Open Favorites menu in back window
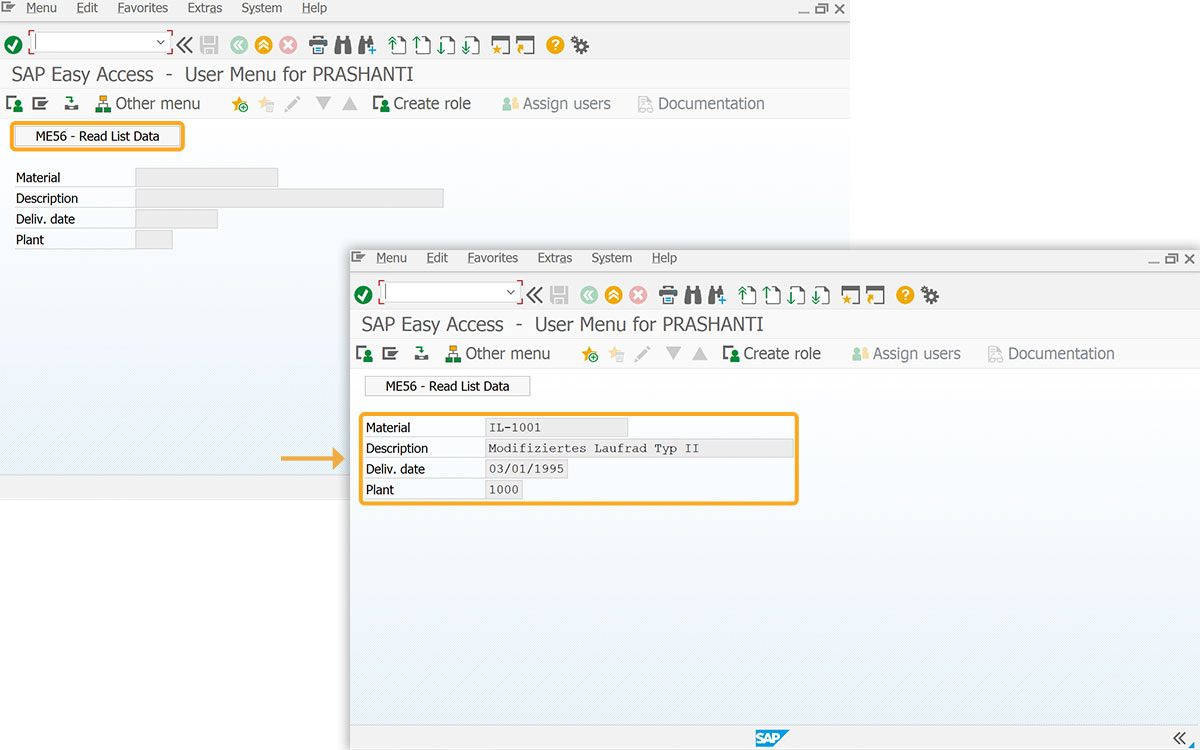Image resolution: width=1200 pixels, height=750 pixels. (143, 8)
